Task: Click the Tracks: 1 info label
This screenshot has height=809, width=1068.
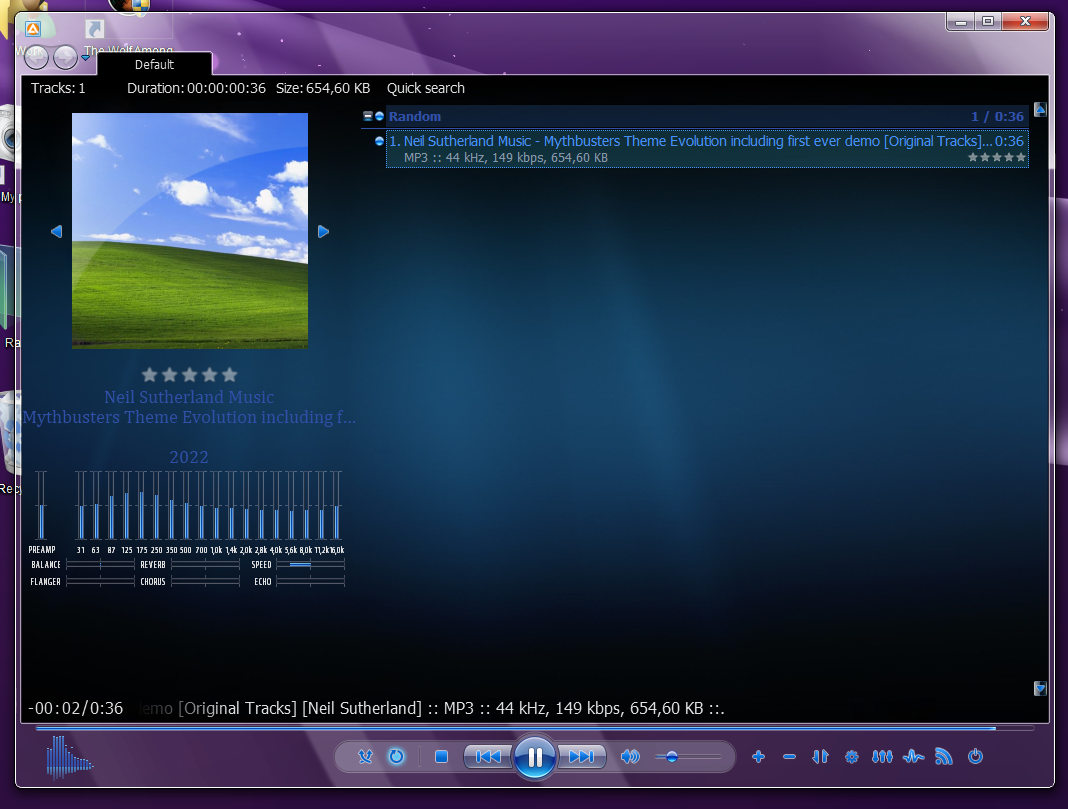Action: point(58,88)
